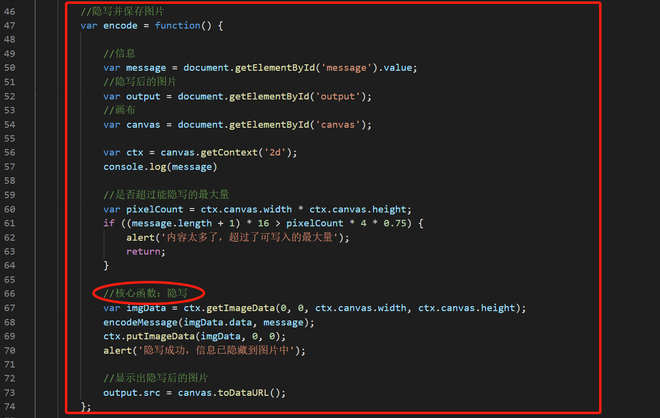Click the pixelCount variable on line 60

[x=155, y=209]
